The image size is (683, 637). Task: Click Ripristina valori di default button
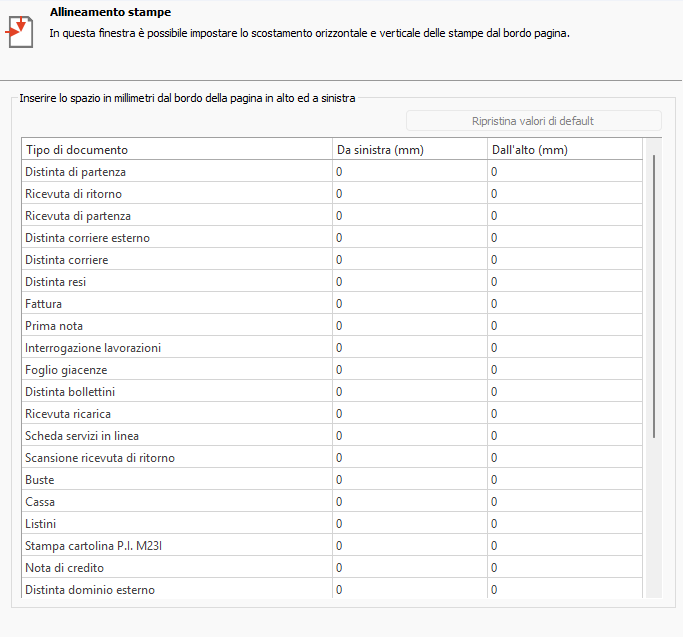pyautogui.click(x=533, y=121)
